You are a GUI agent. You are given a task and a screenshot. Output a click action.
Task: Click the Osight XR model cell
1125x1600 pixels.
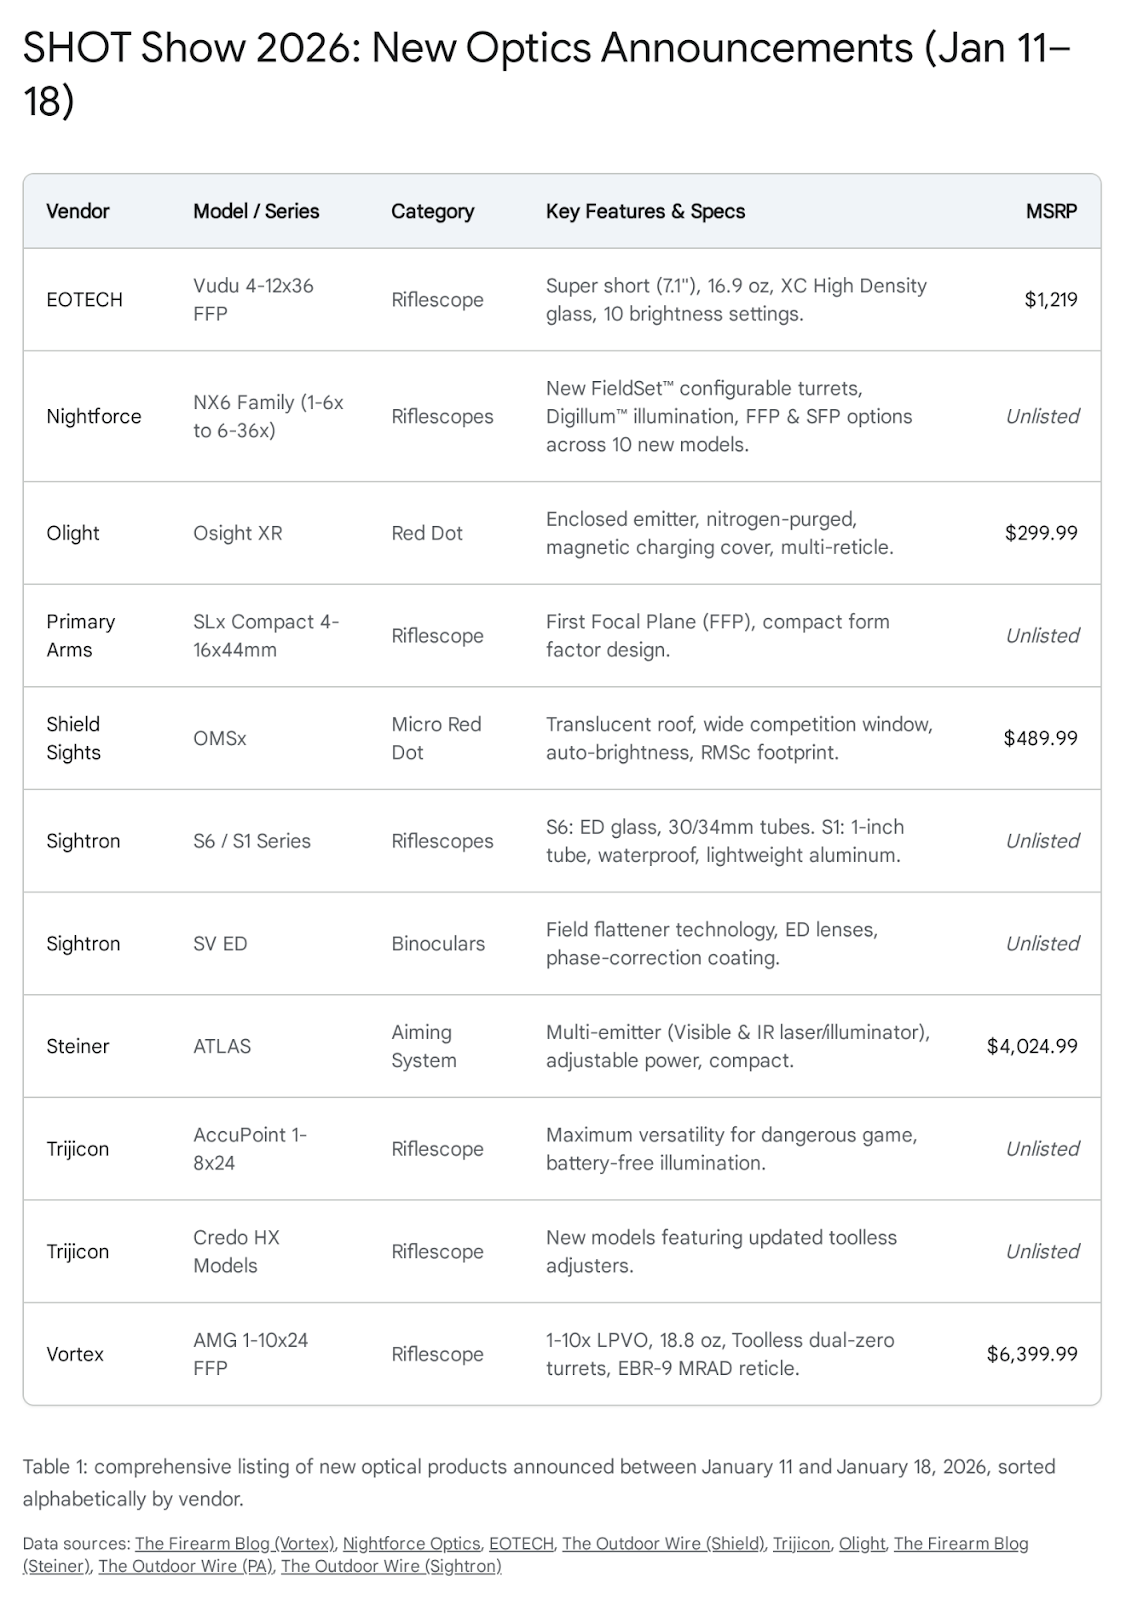click(238, 533)
